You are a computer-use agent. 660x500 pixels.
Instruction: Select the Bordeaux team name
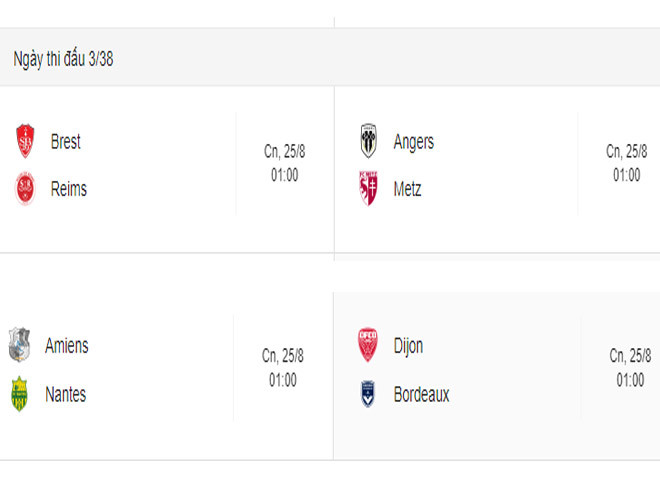[x=421, y=395]
